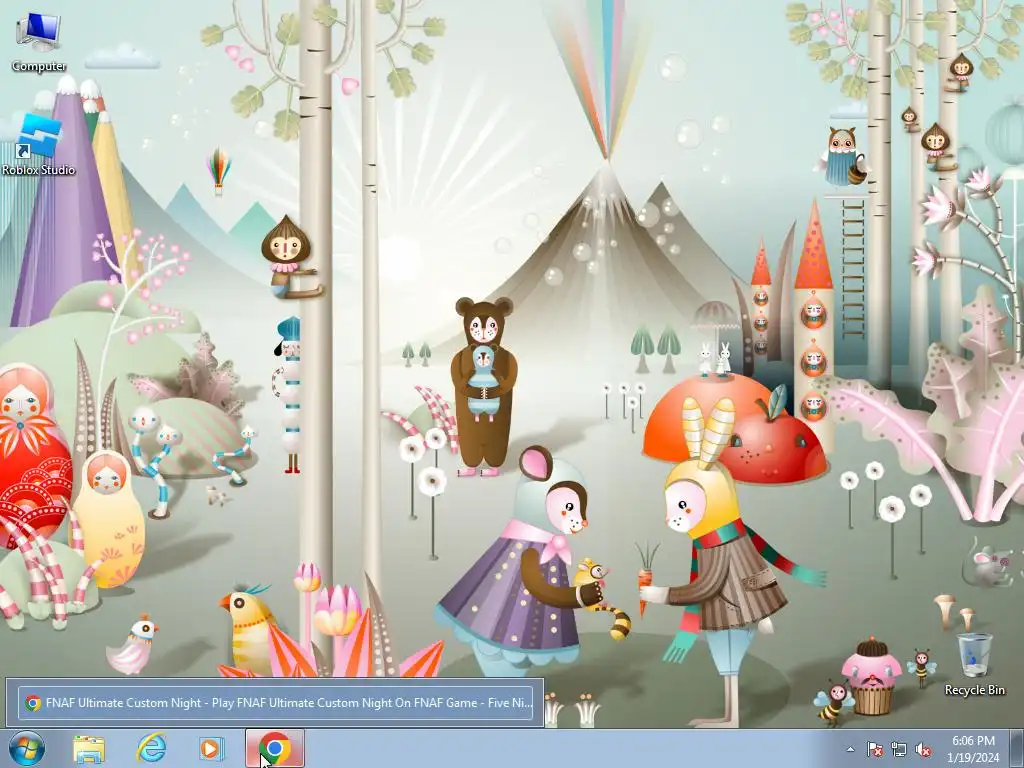Select the Roblox Studio shortcut icon
This screenshot has width=1024, height=768.
tap(39, 144)
